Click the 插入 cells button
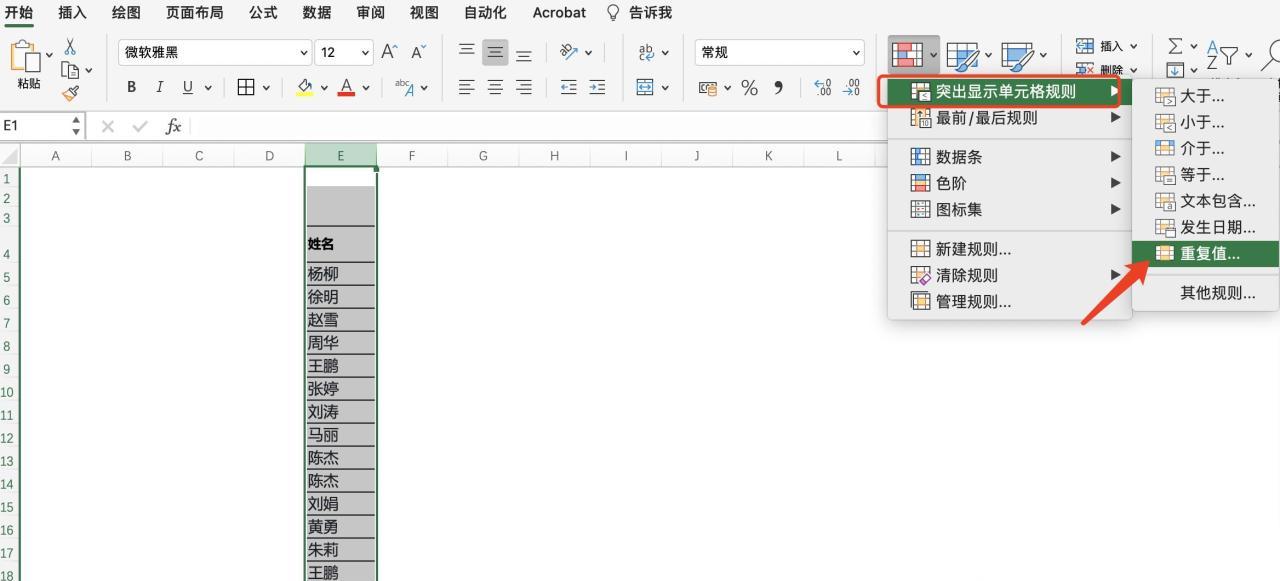The height and width of the screenshot is (581, 1280). click(x=1106, y=46)
